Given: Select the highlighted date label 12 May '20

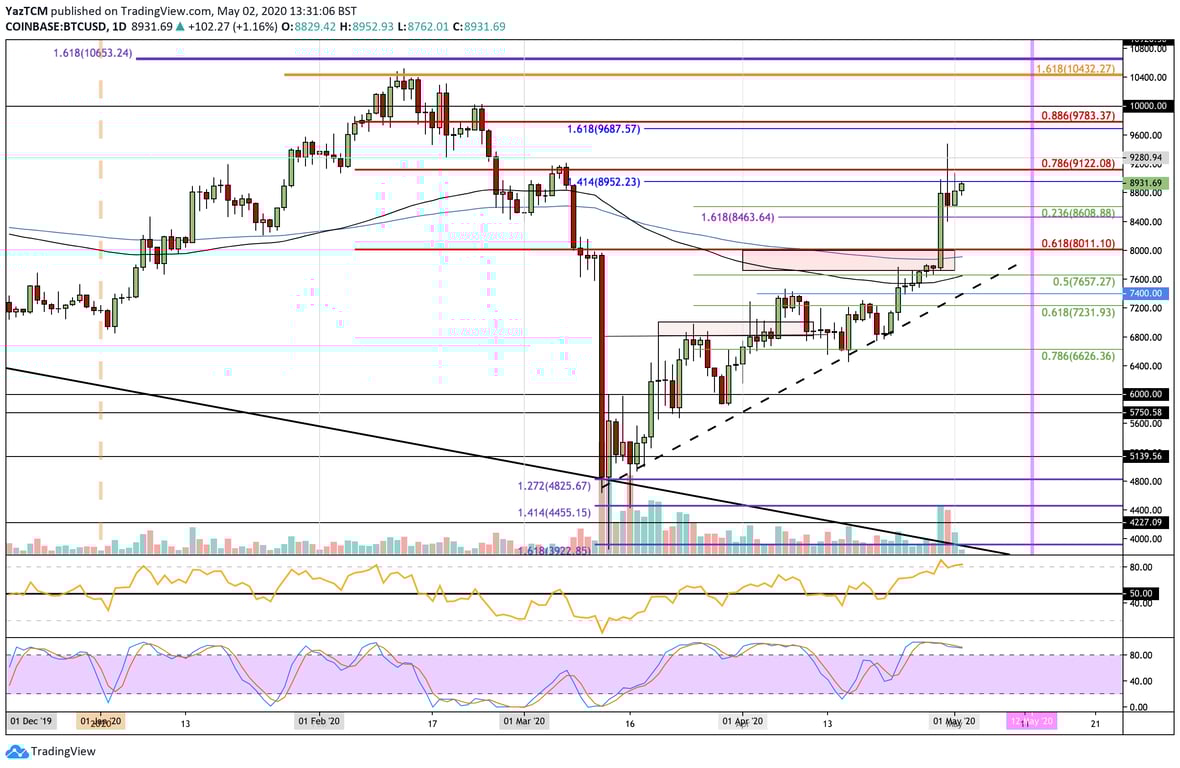Looking at the screenshot, I should (1032, 720).
